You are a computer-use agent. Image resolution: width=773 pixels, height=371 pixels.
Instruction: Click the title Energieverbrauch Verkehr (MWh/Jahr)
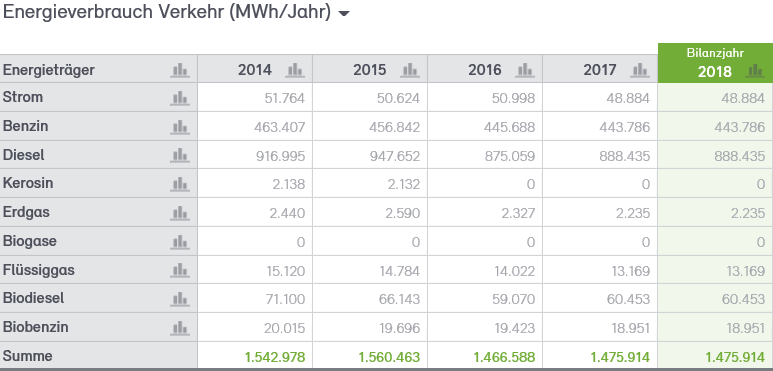(x=167, y=12)
